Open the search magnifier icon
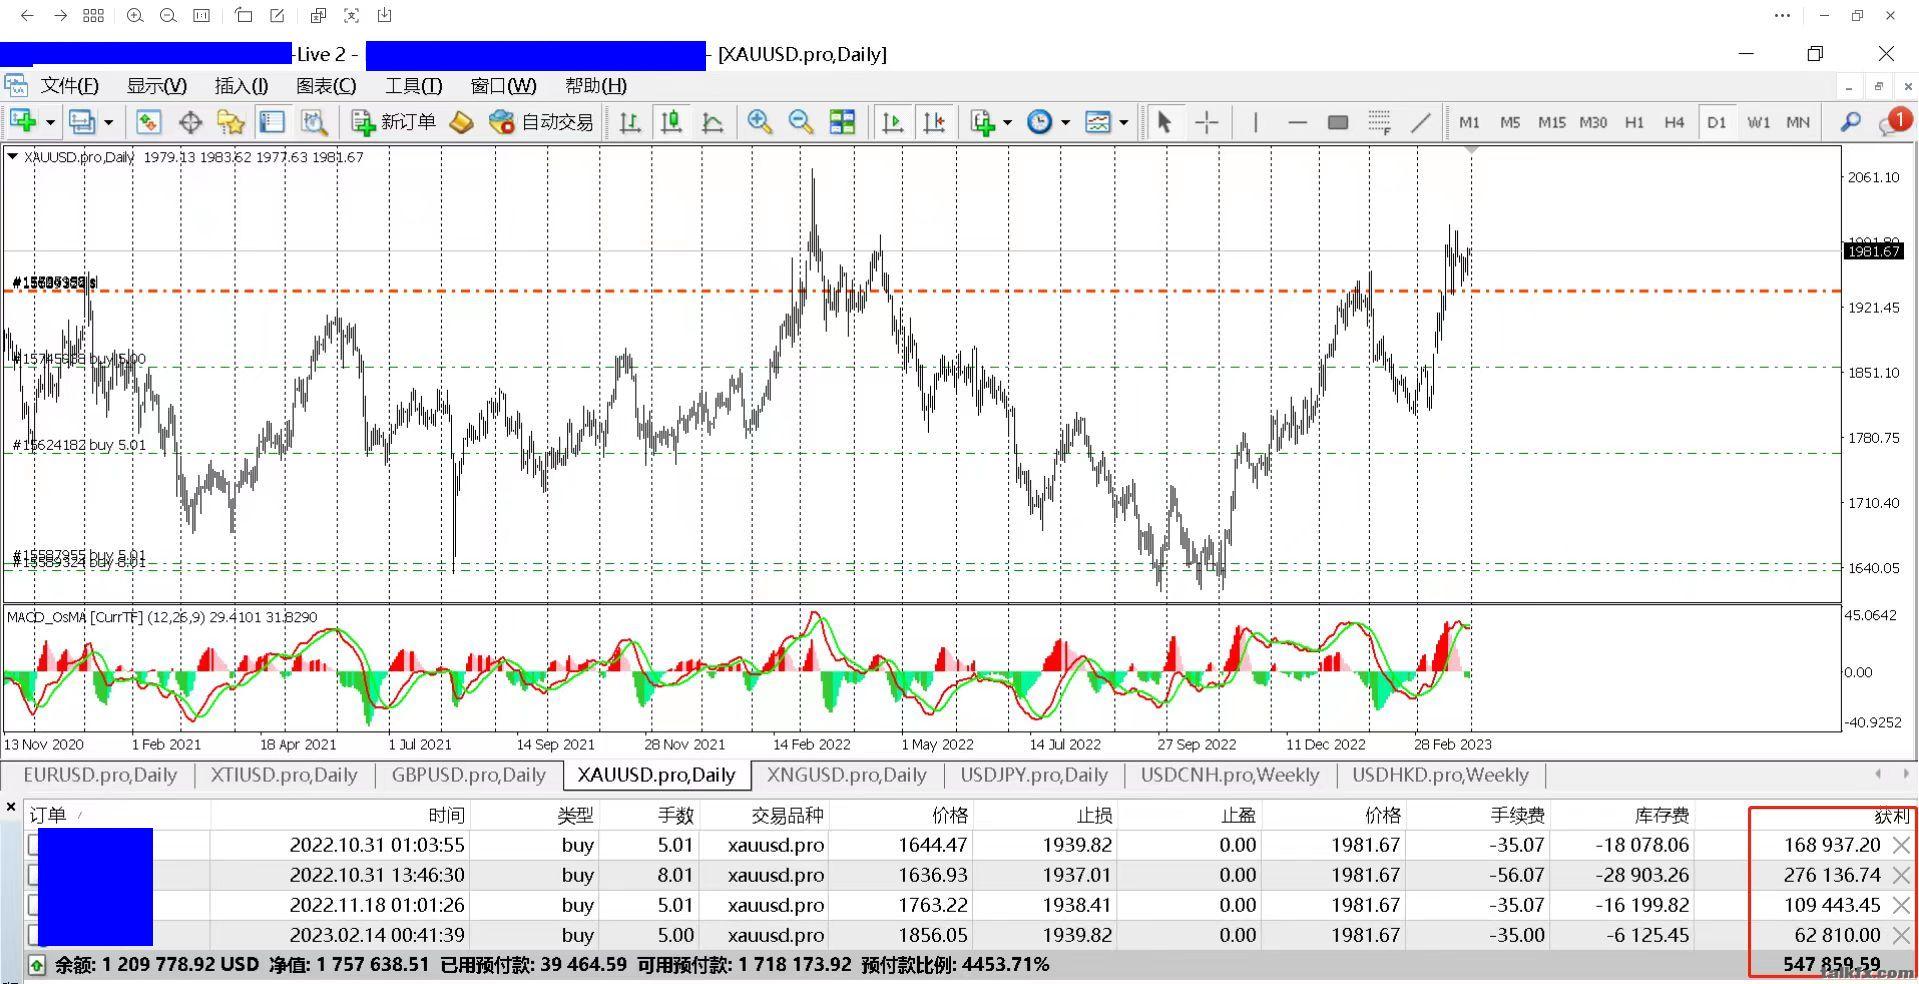The width and height of the screenshot is (1919, 984). 1850,122
